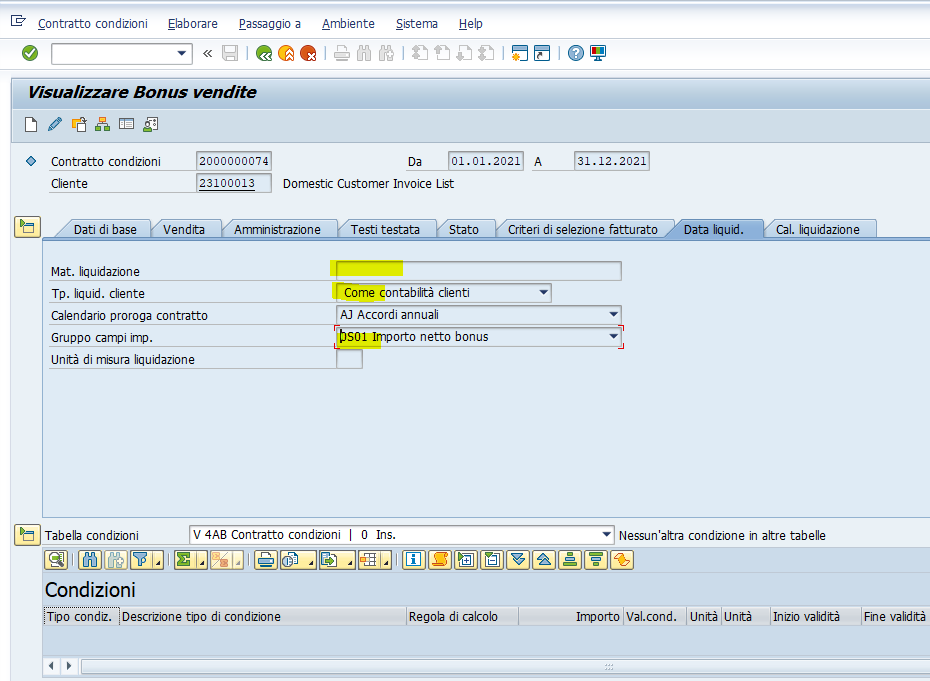Open the Passaggio a menu
This screenshot has width=930, height=681.
pos(269,24)
